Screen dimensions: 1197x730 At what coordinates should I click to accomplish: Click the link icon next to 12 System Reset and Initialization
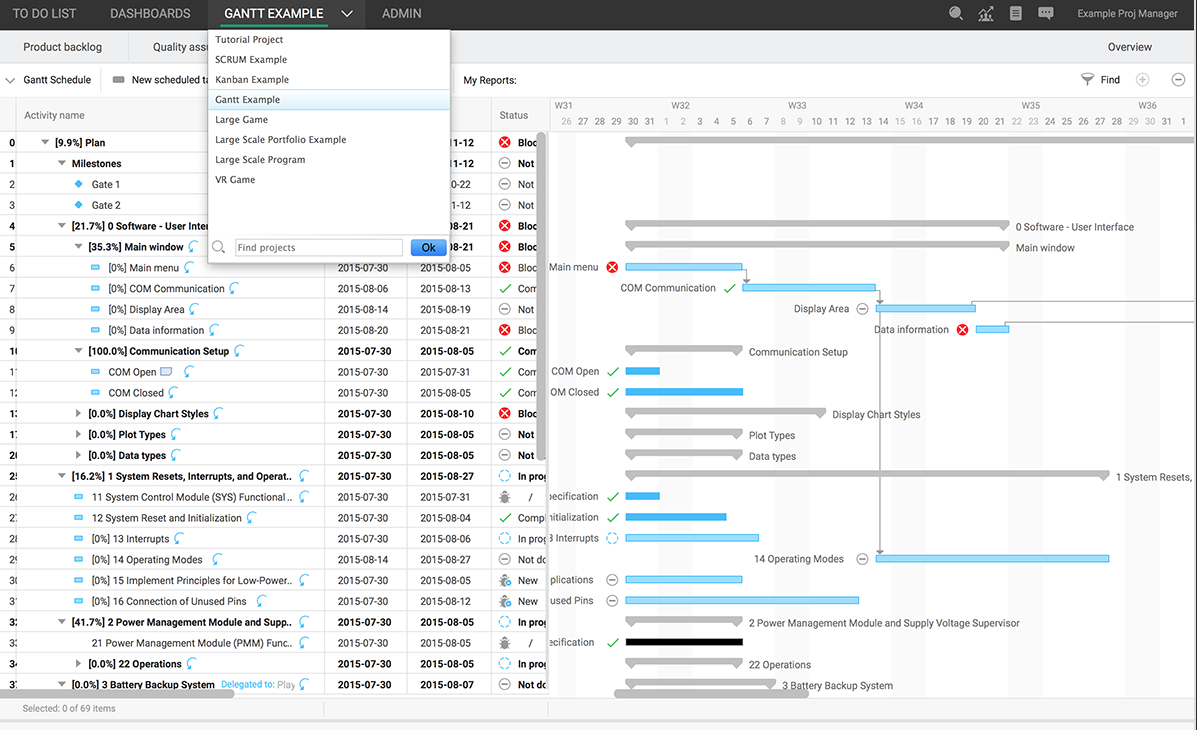pyautogui.click(x=251, y=518)
